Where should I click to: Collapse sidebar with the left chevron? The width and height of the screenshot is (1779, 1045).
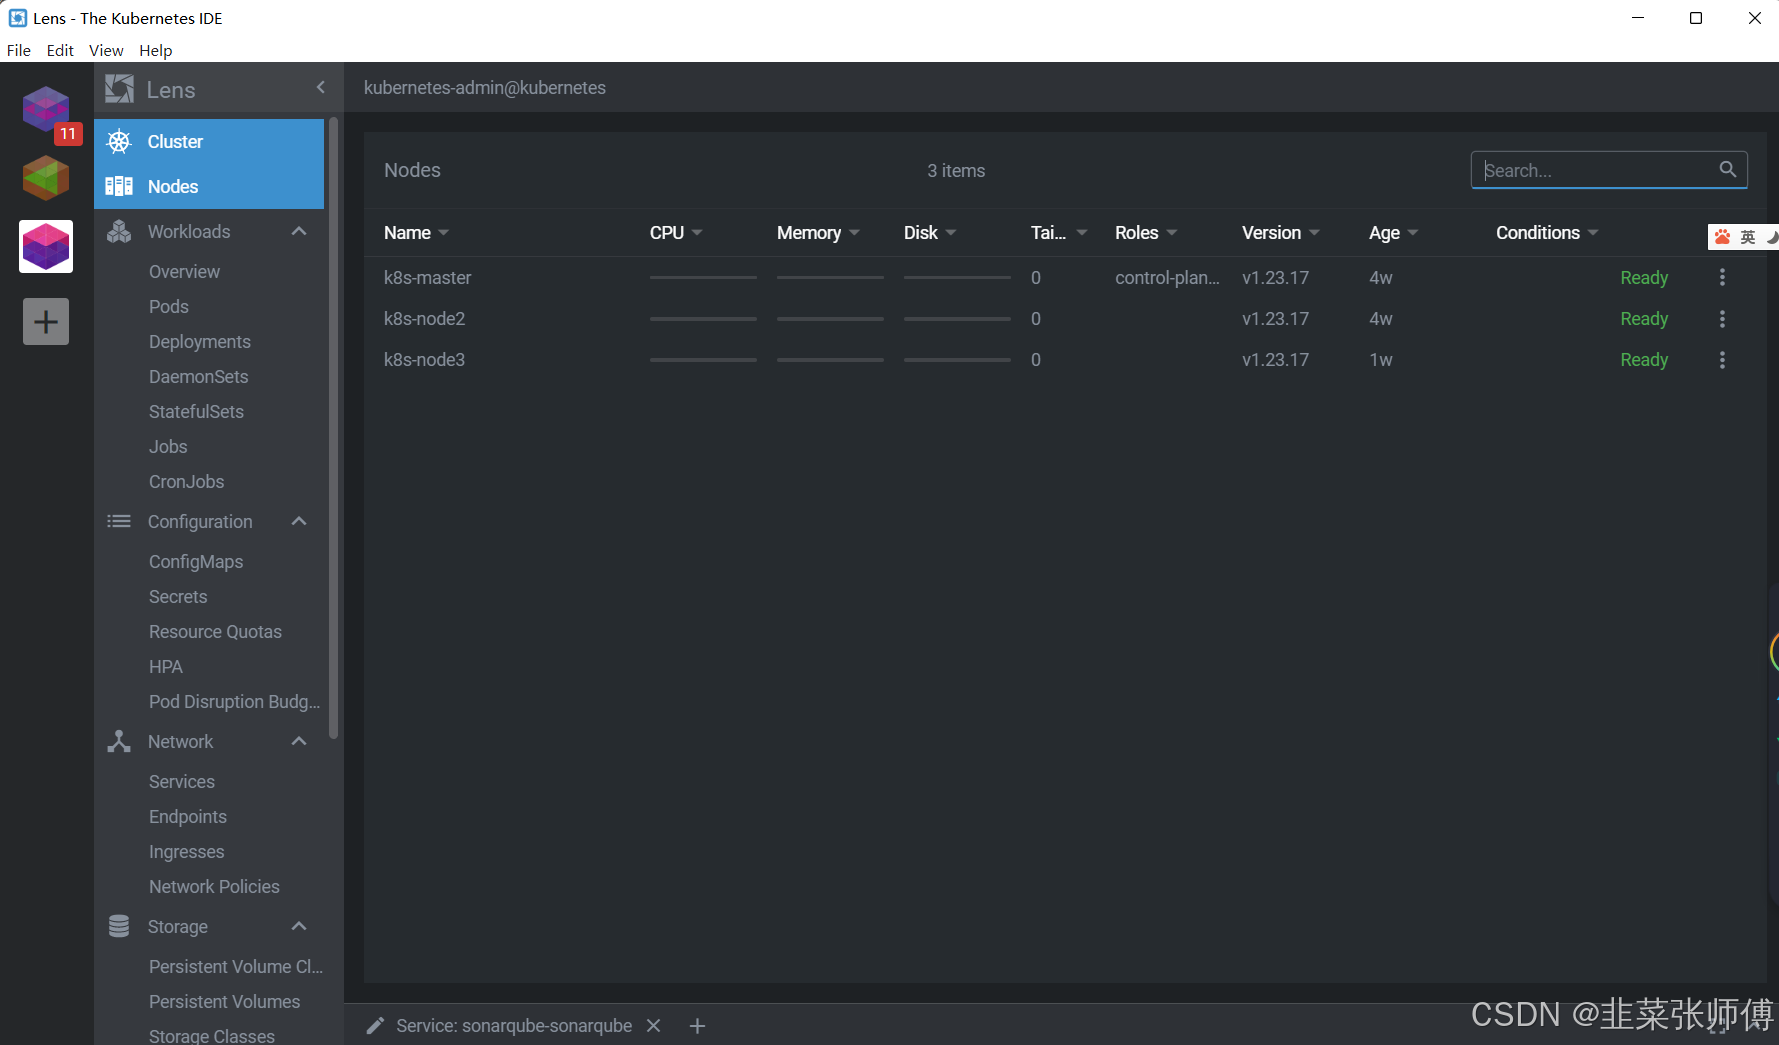[x=321, y=88]
